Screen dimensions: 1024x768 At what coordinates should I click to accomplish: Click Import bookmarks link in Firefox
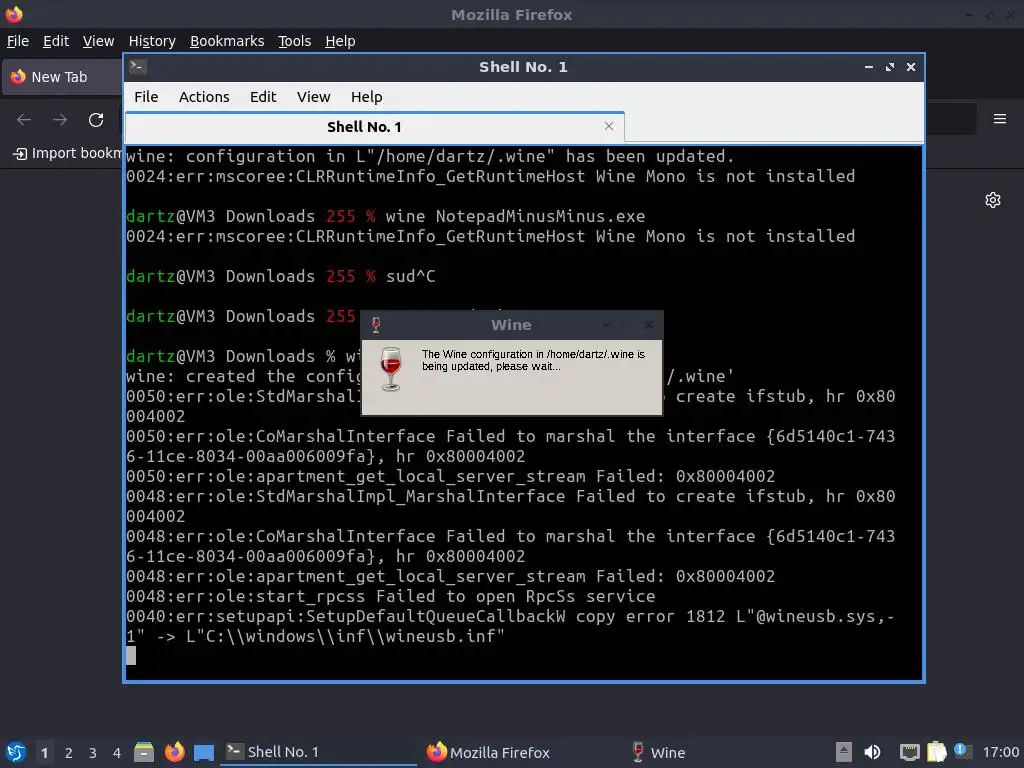68,153
